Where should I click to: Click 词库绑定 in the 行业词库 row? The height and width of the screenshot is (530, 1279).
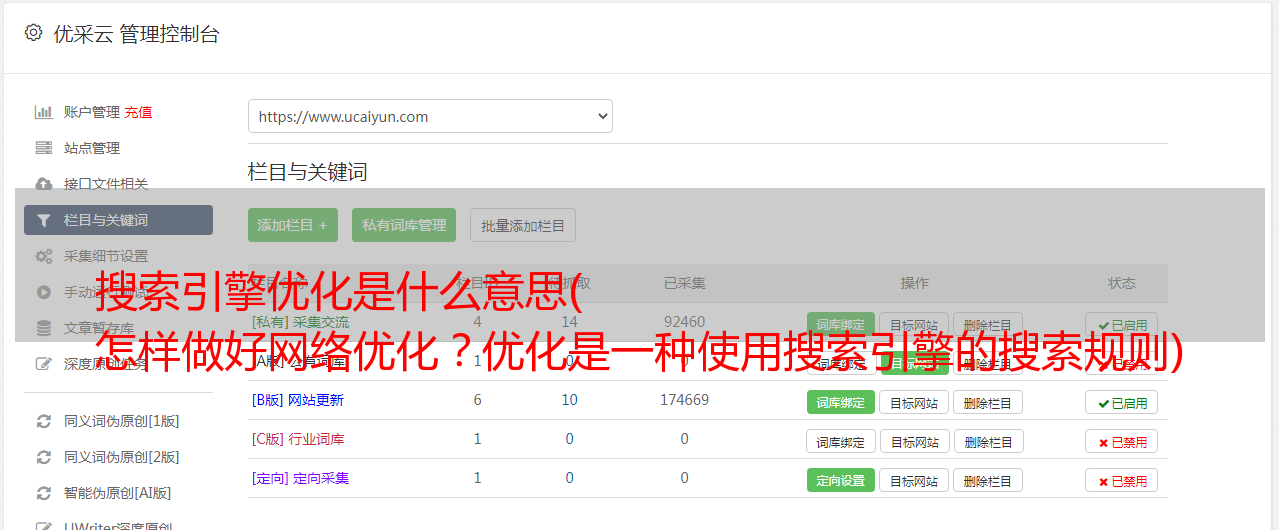point(841,441)
